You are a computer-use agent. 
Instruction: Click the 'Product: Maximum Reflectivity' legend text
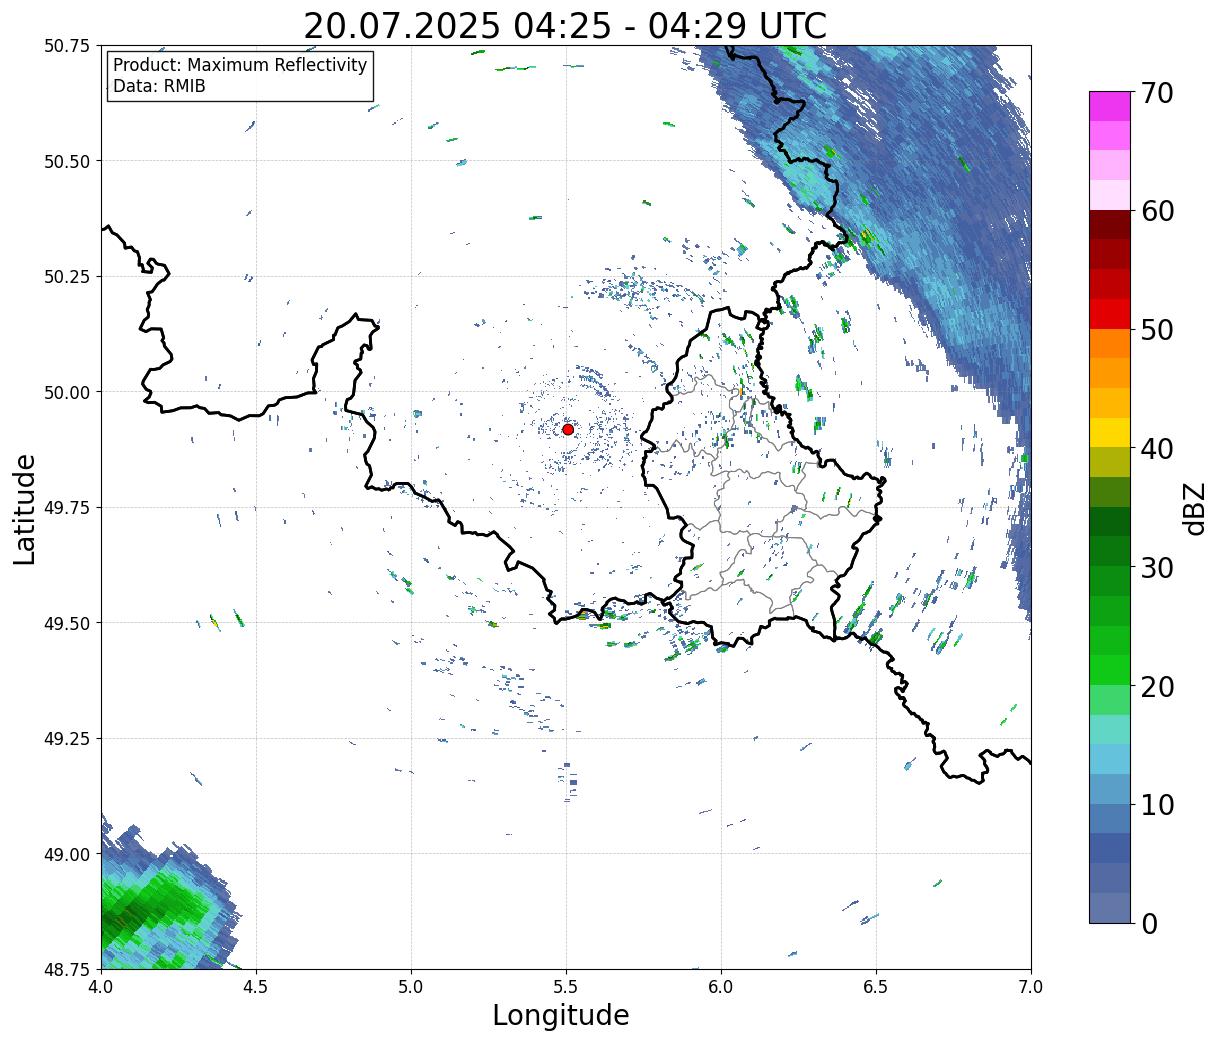[x=240, y=65]
